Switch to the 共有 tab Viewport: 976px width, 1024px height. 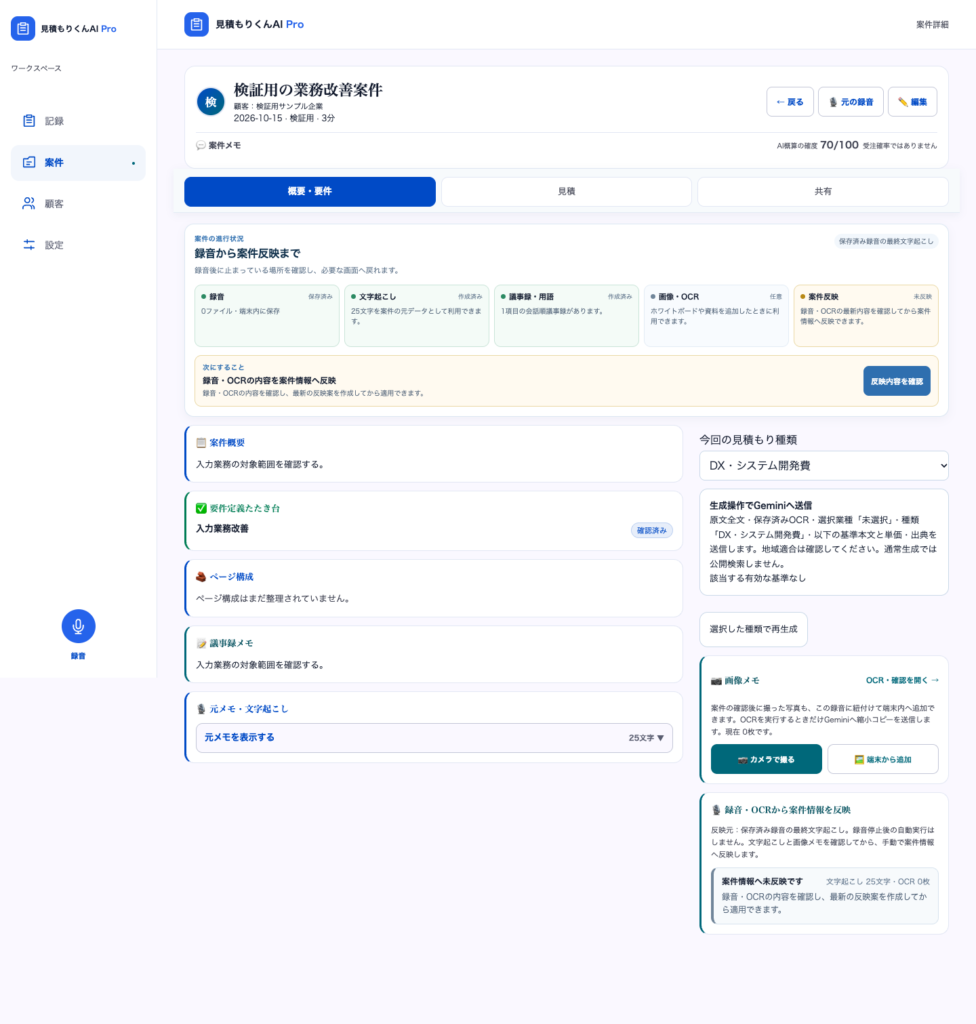pos(823,191)
